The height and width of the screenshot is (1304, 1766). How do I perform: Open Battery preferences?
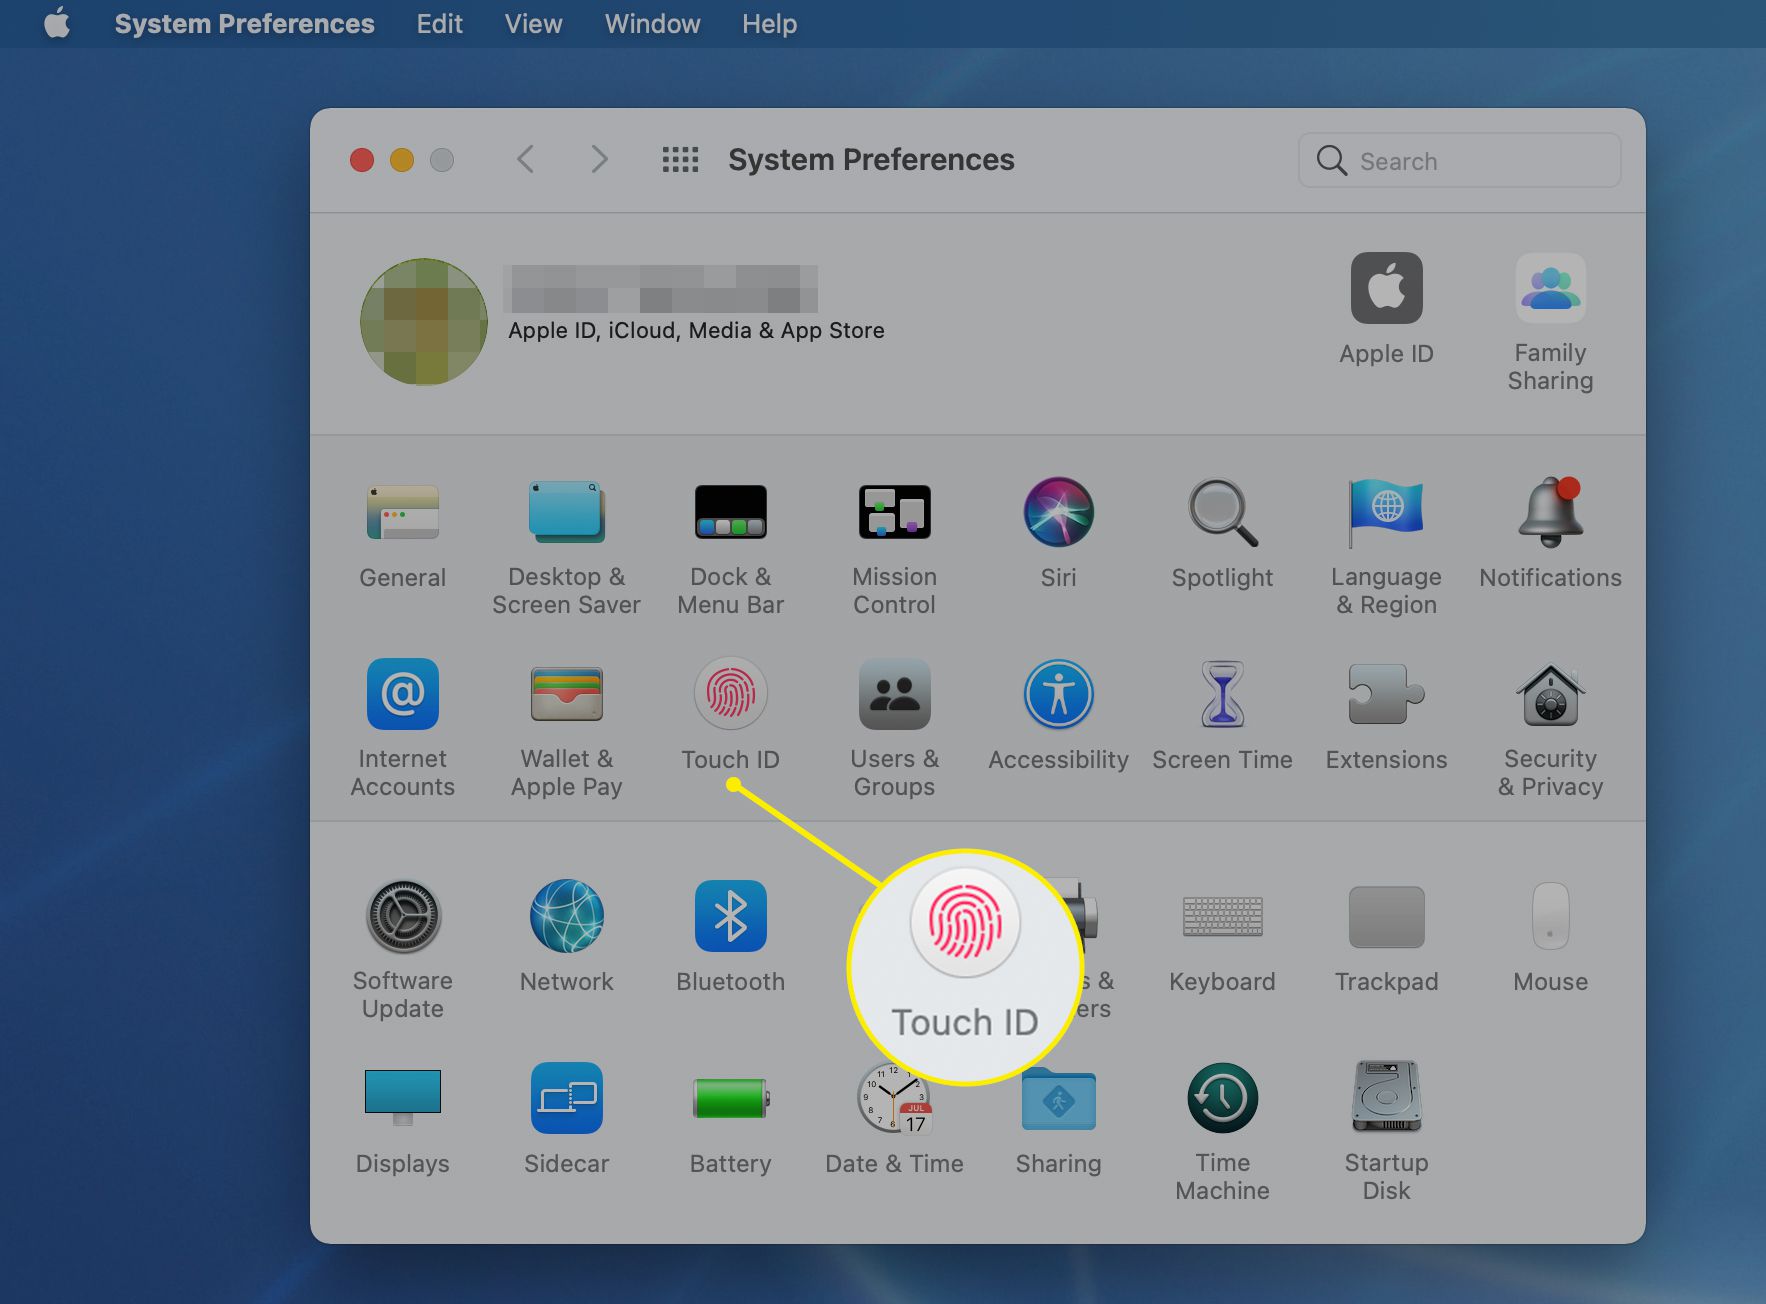730,1097
